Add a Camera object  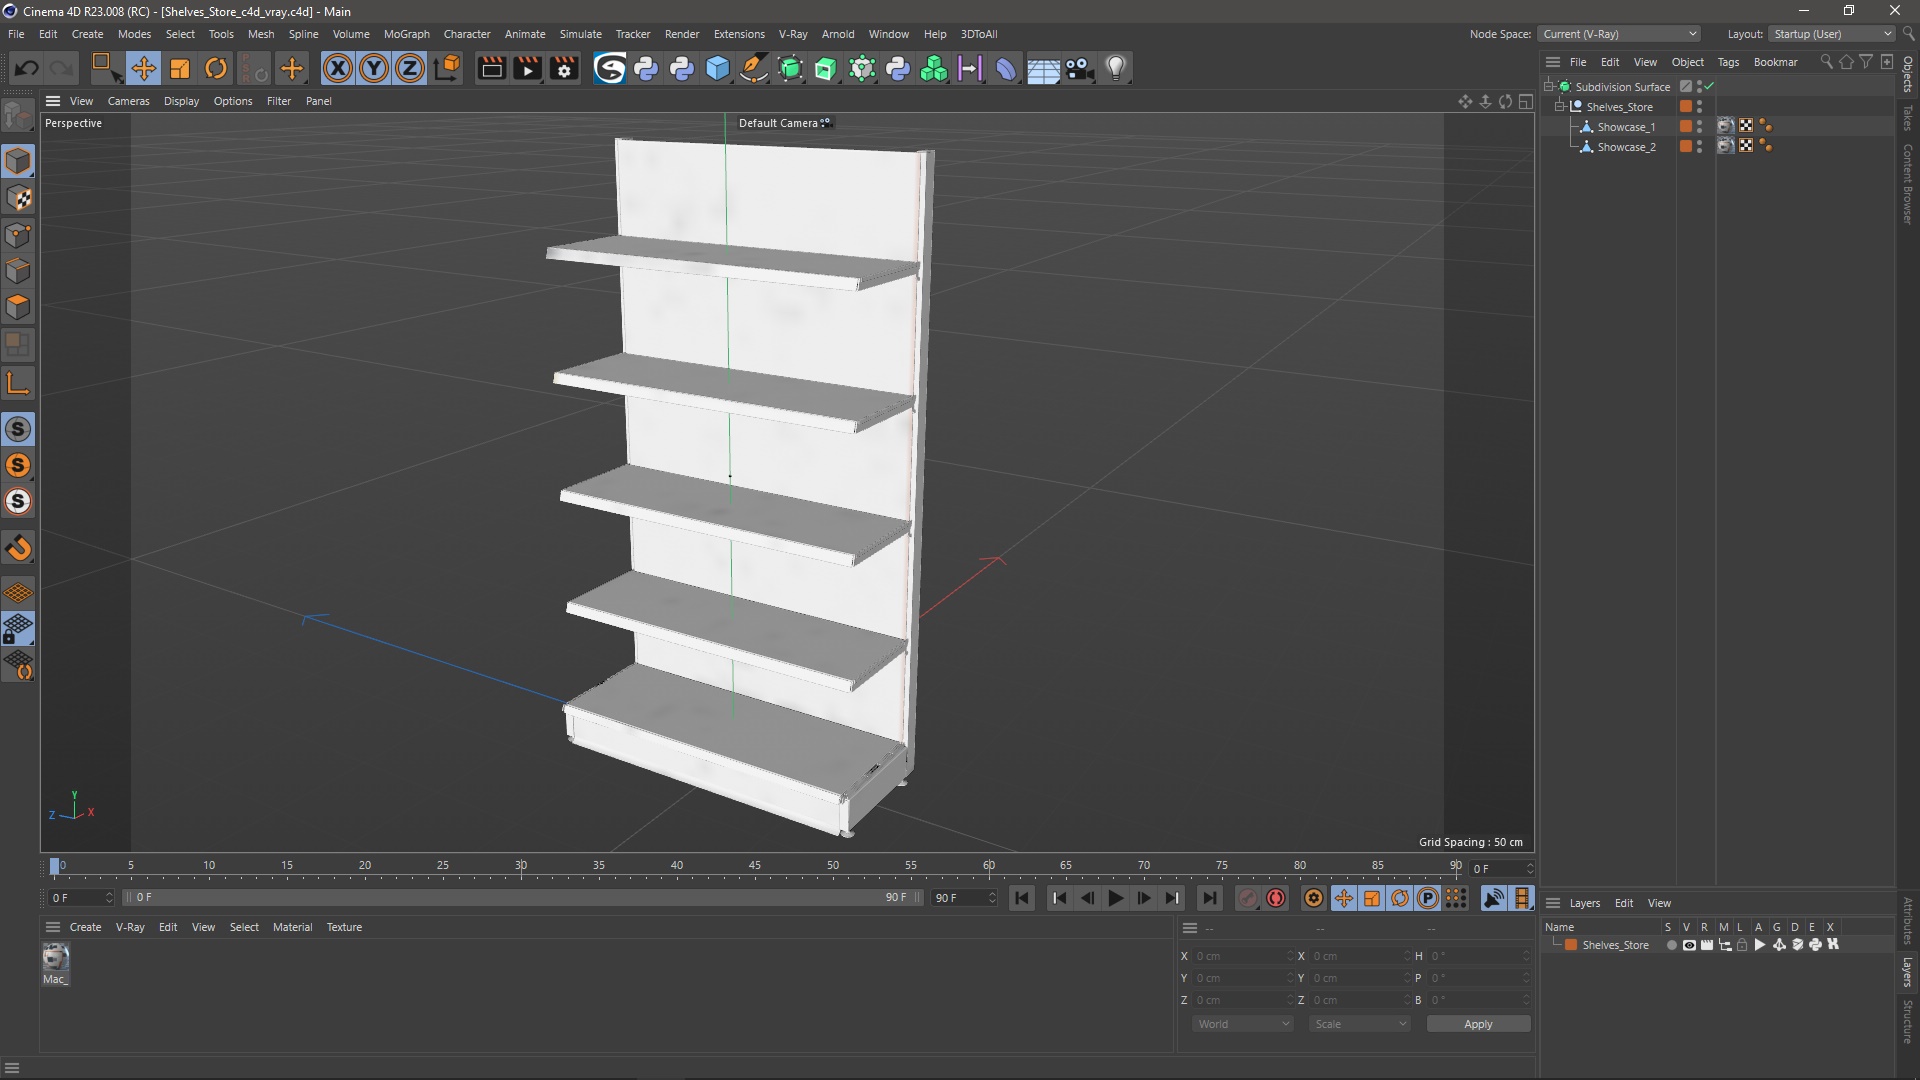coord(1079,68)
